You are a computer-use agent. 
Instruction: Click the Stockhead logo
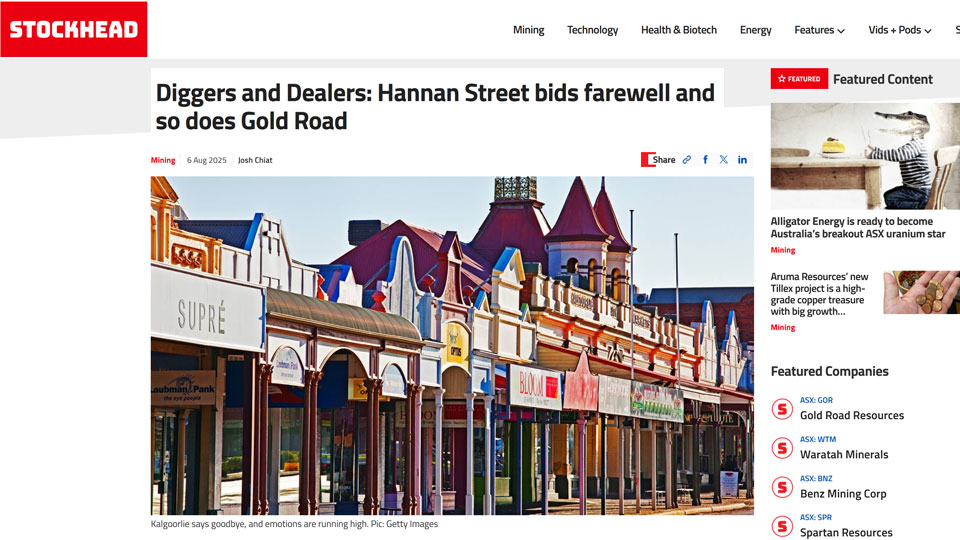73,29
